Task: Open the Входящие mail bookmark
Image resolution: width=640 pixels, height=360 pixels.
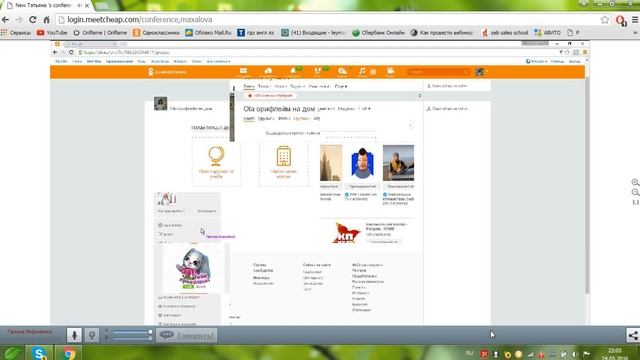Action: (x=313, y=33)
